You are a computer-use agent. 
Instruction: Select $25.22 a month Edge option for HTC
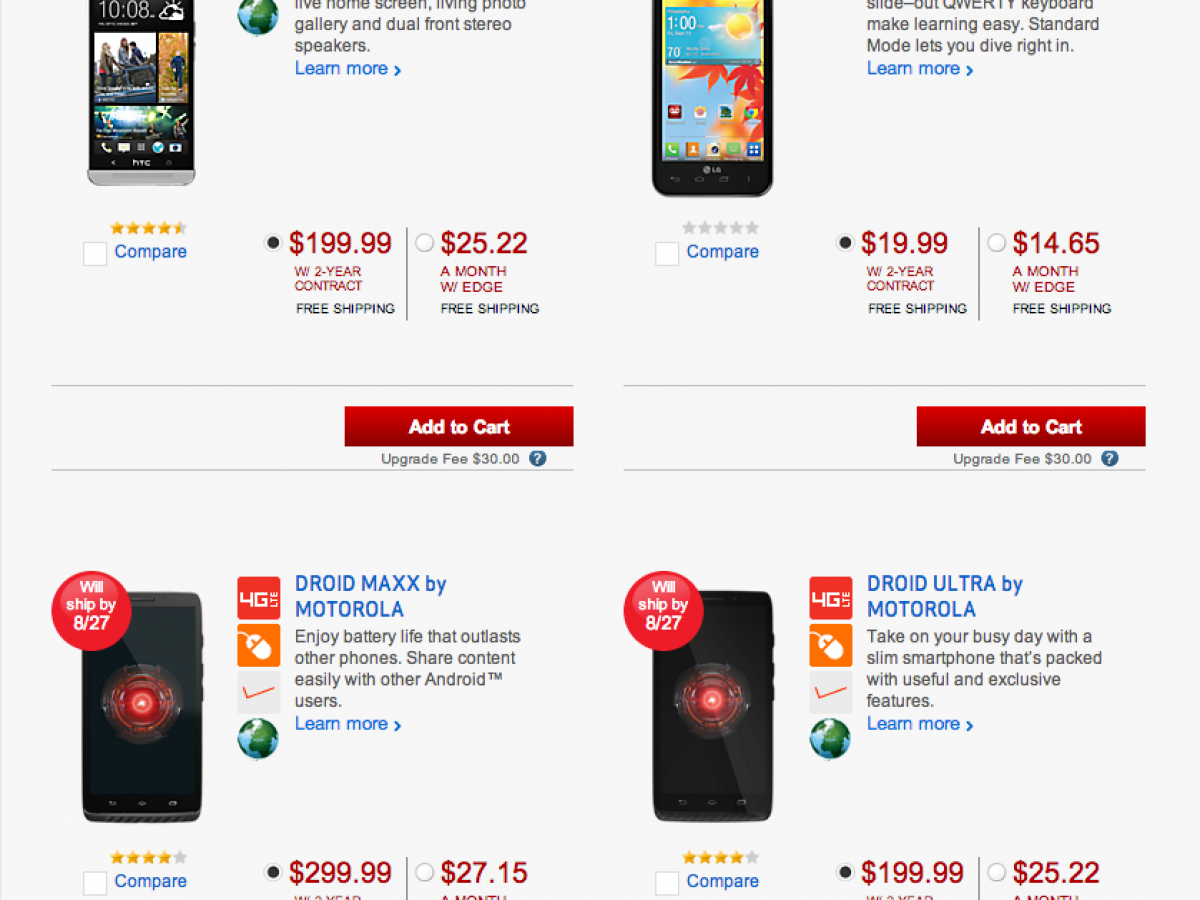425,243
